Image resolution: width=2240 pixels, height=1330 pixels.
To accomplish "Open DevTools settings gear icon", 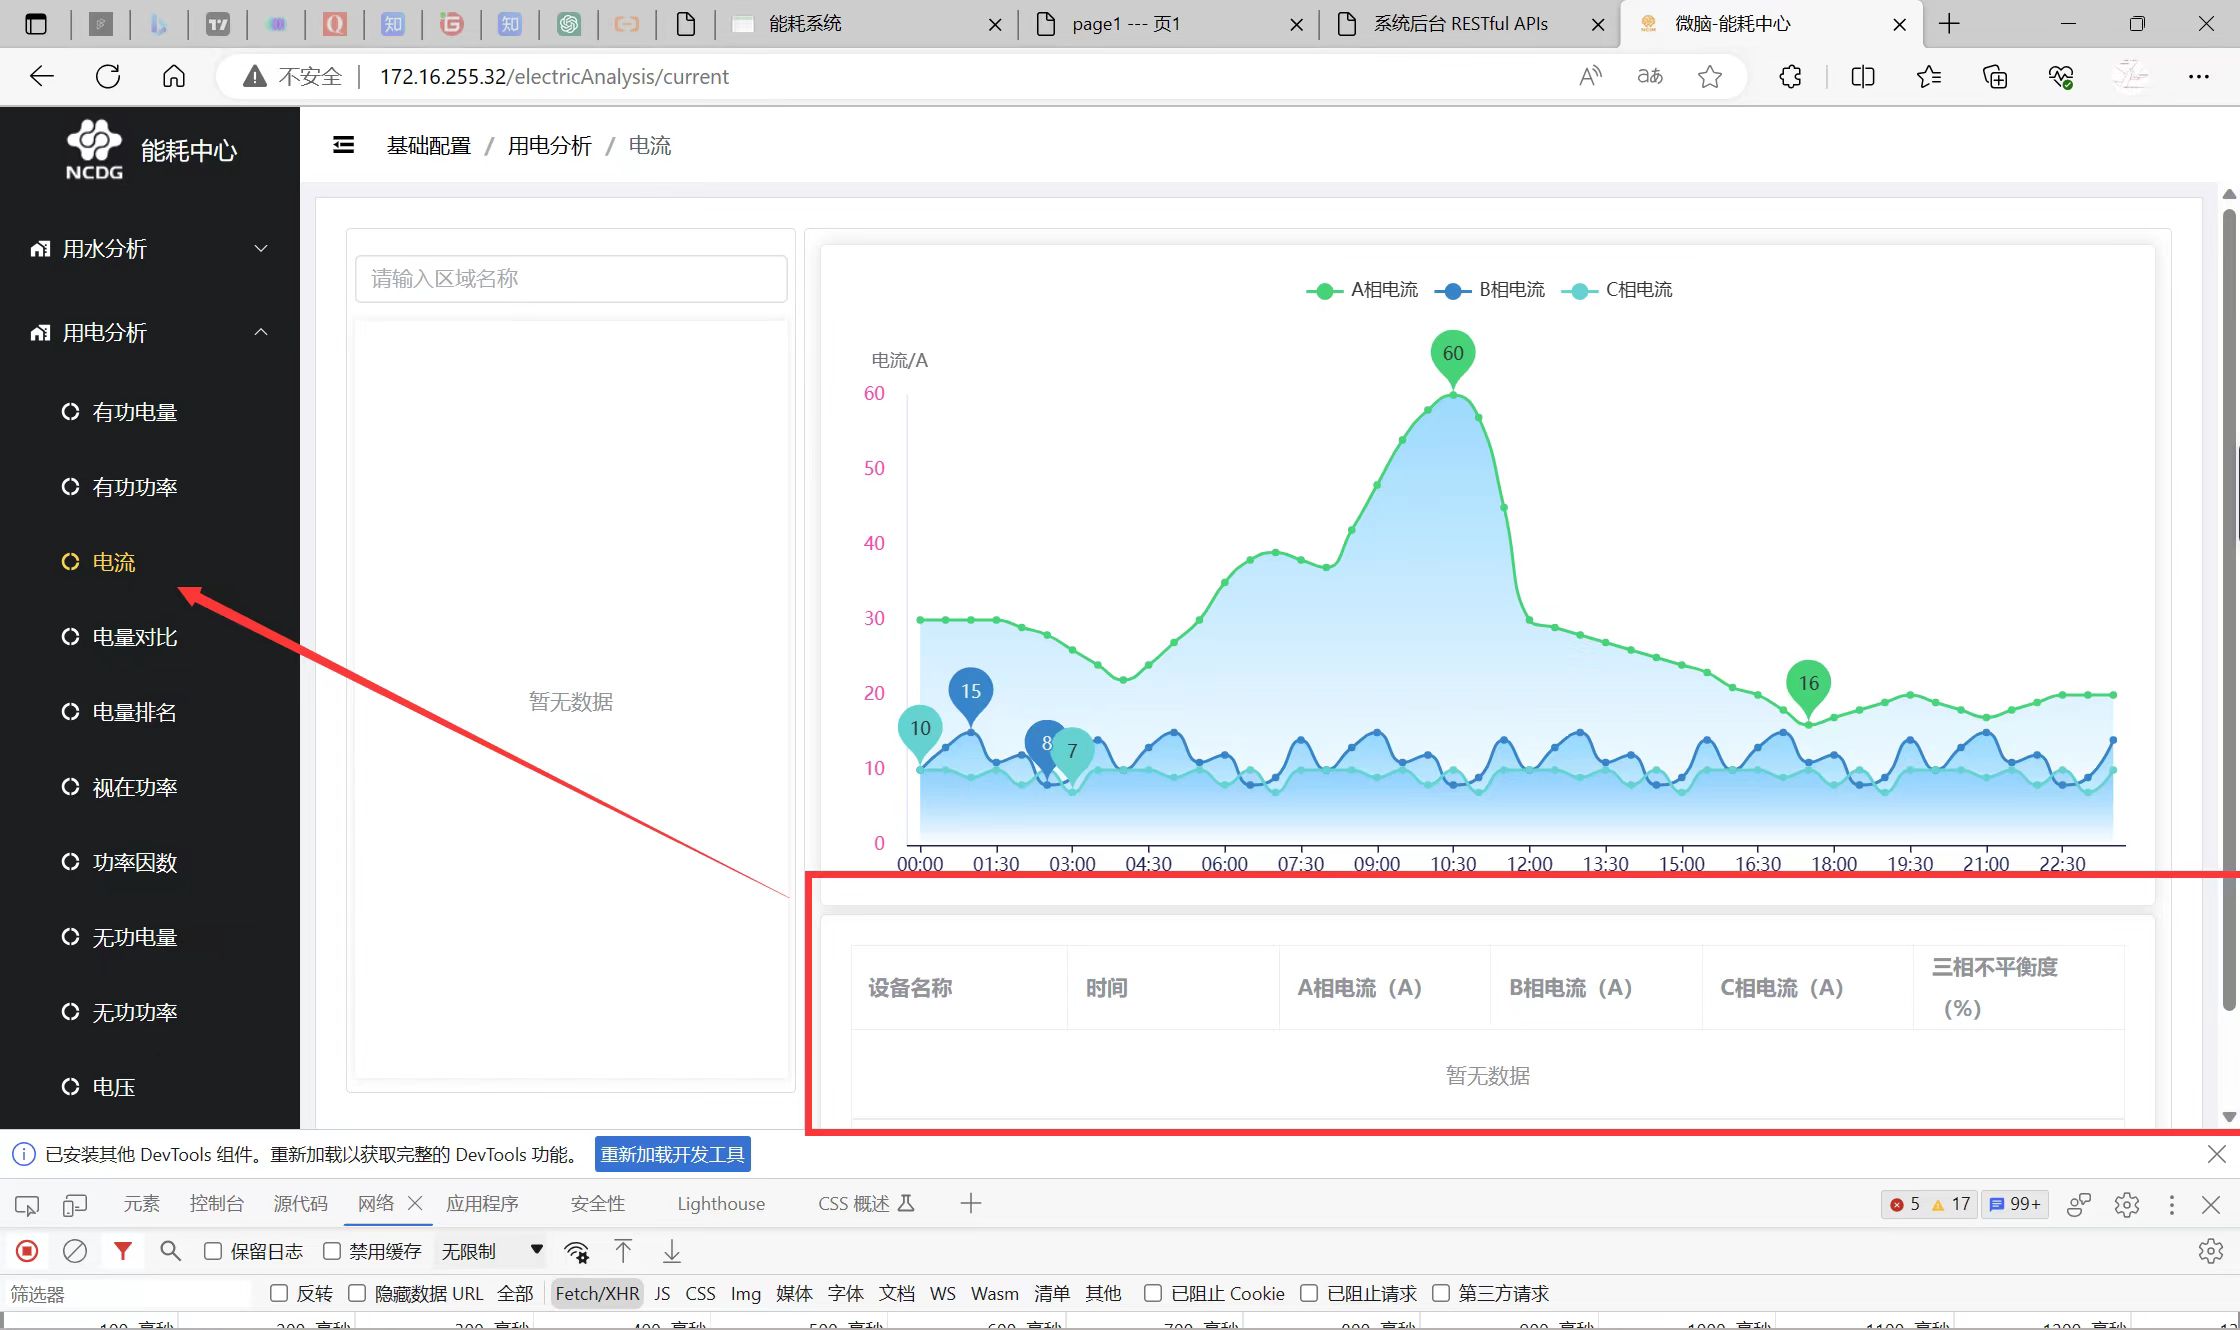I will [x=2127, y=1204].
